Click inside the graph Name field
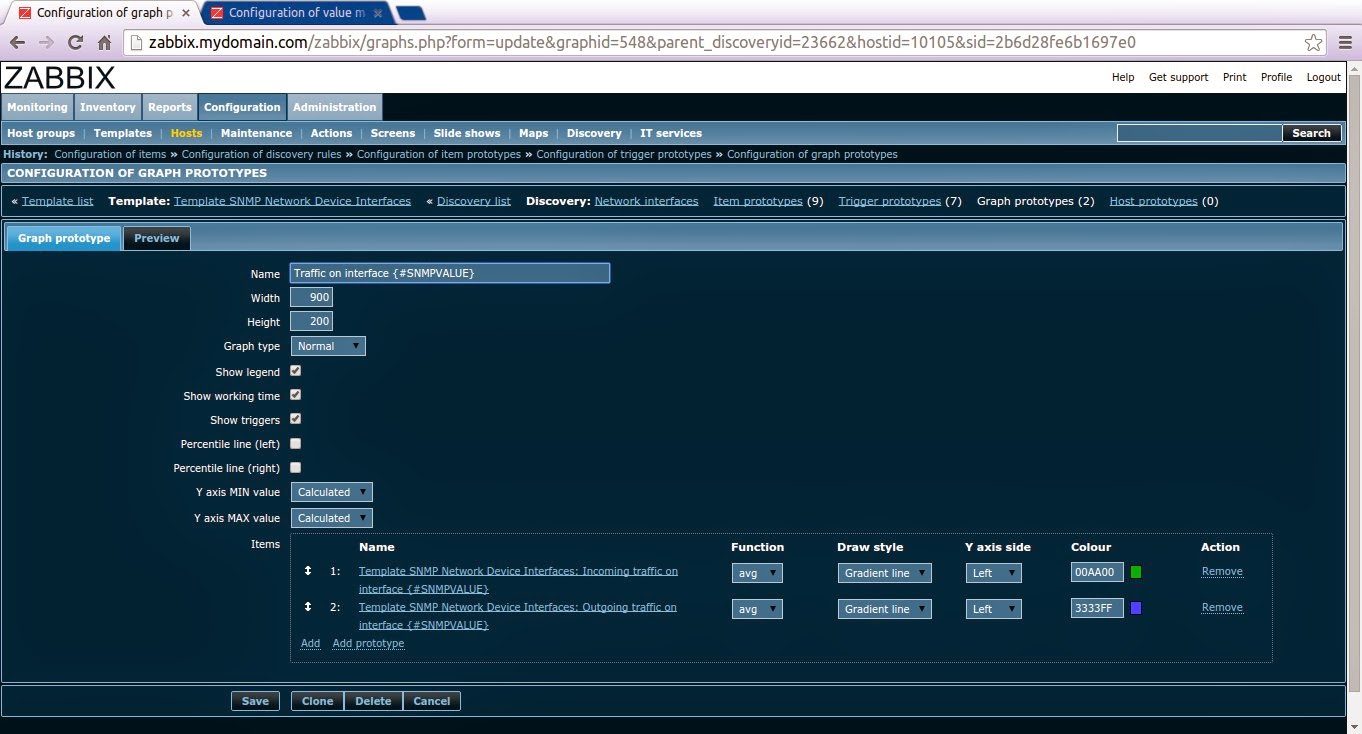Viewport: 1362px width, 734px height. pyautogui.click(x=449, y=272)
